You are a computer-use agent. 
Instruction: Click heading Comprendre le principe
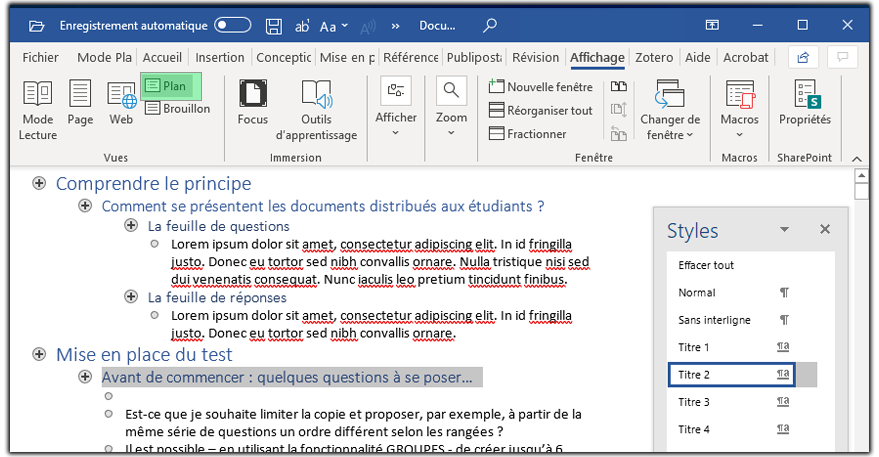pyautogui.click(x=154, y=183)
